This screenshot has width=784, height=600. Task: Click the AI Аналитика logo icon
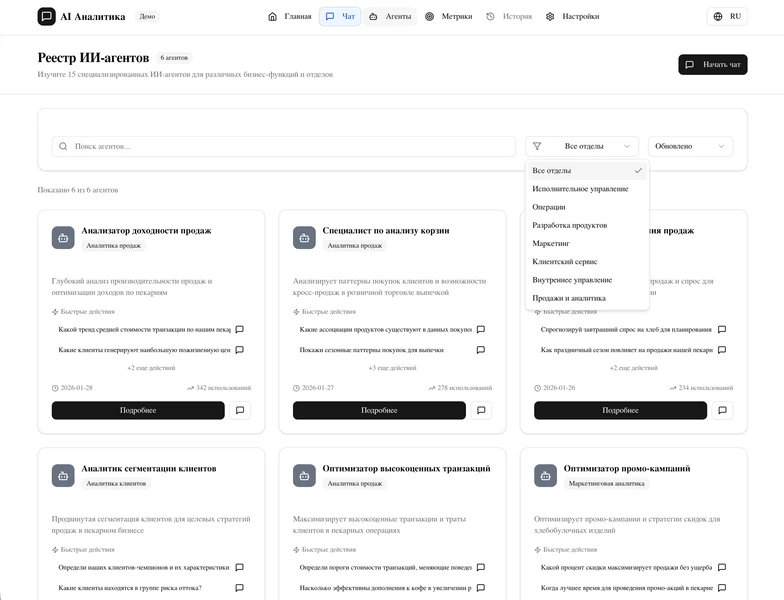point(46,16)
